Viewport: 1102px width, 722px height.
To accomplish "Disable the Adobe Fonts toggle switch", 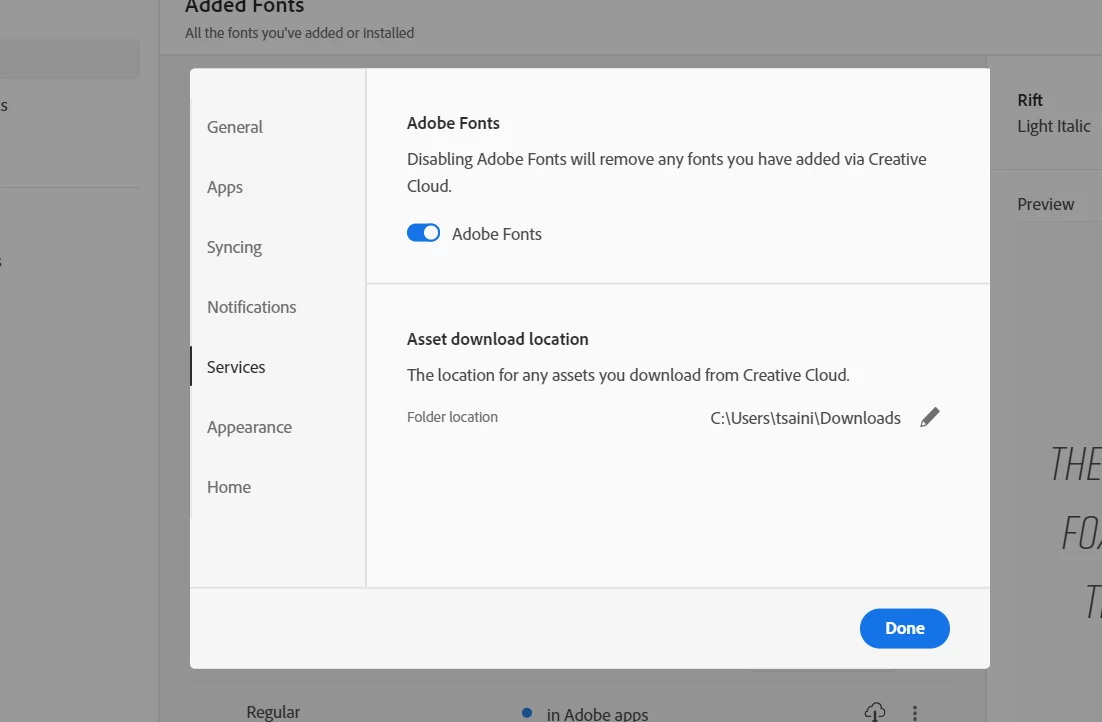I will click(x=423, y=233).
